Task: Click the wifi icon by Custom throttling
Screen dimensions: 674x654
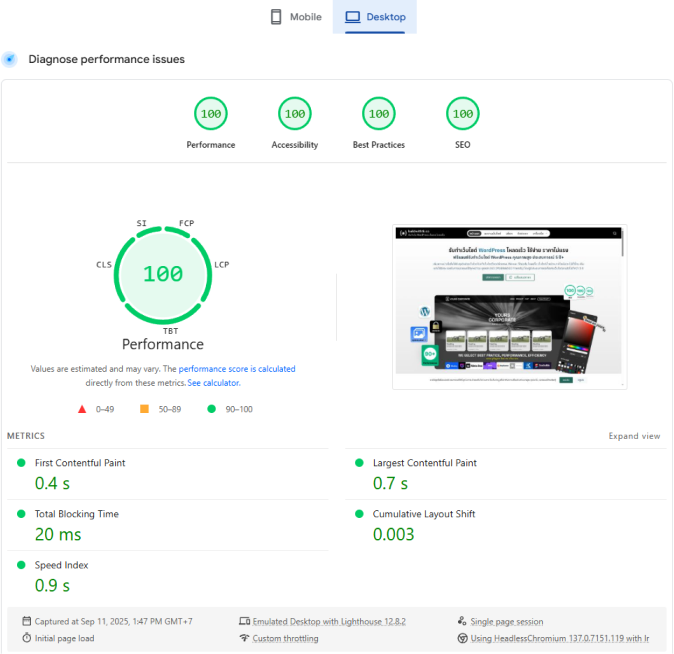Action: click(245, 638)
